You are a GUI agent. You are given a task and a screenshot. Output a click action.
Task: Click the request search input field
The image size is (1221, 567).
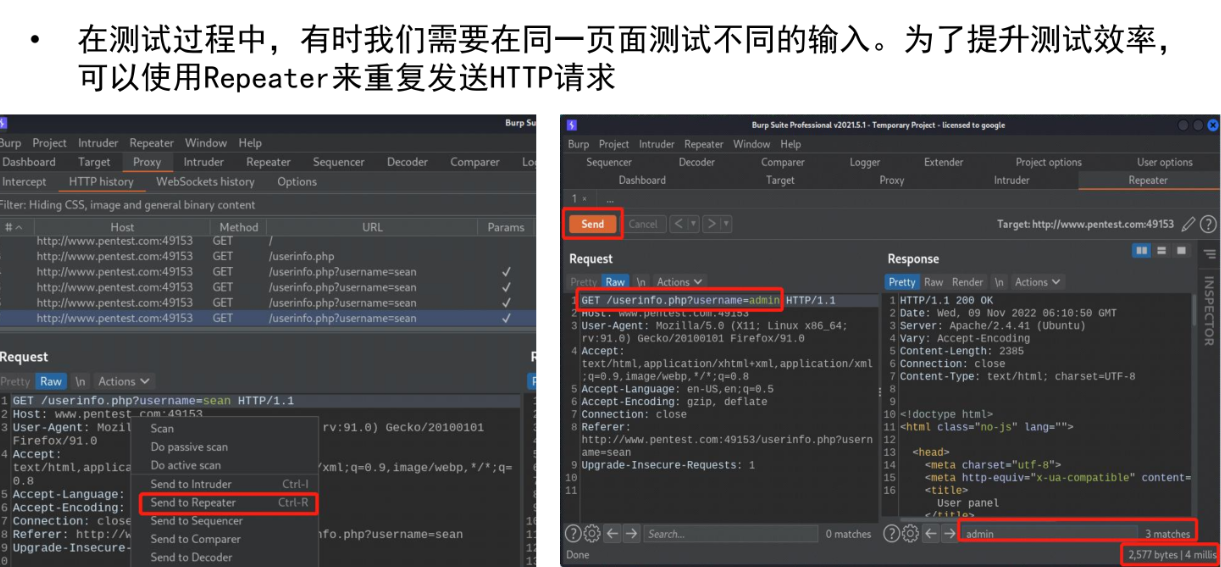730,534
